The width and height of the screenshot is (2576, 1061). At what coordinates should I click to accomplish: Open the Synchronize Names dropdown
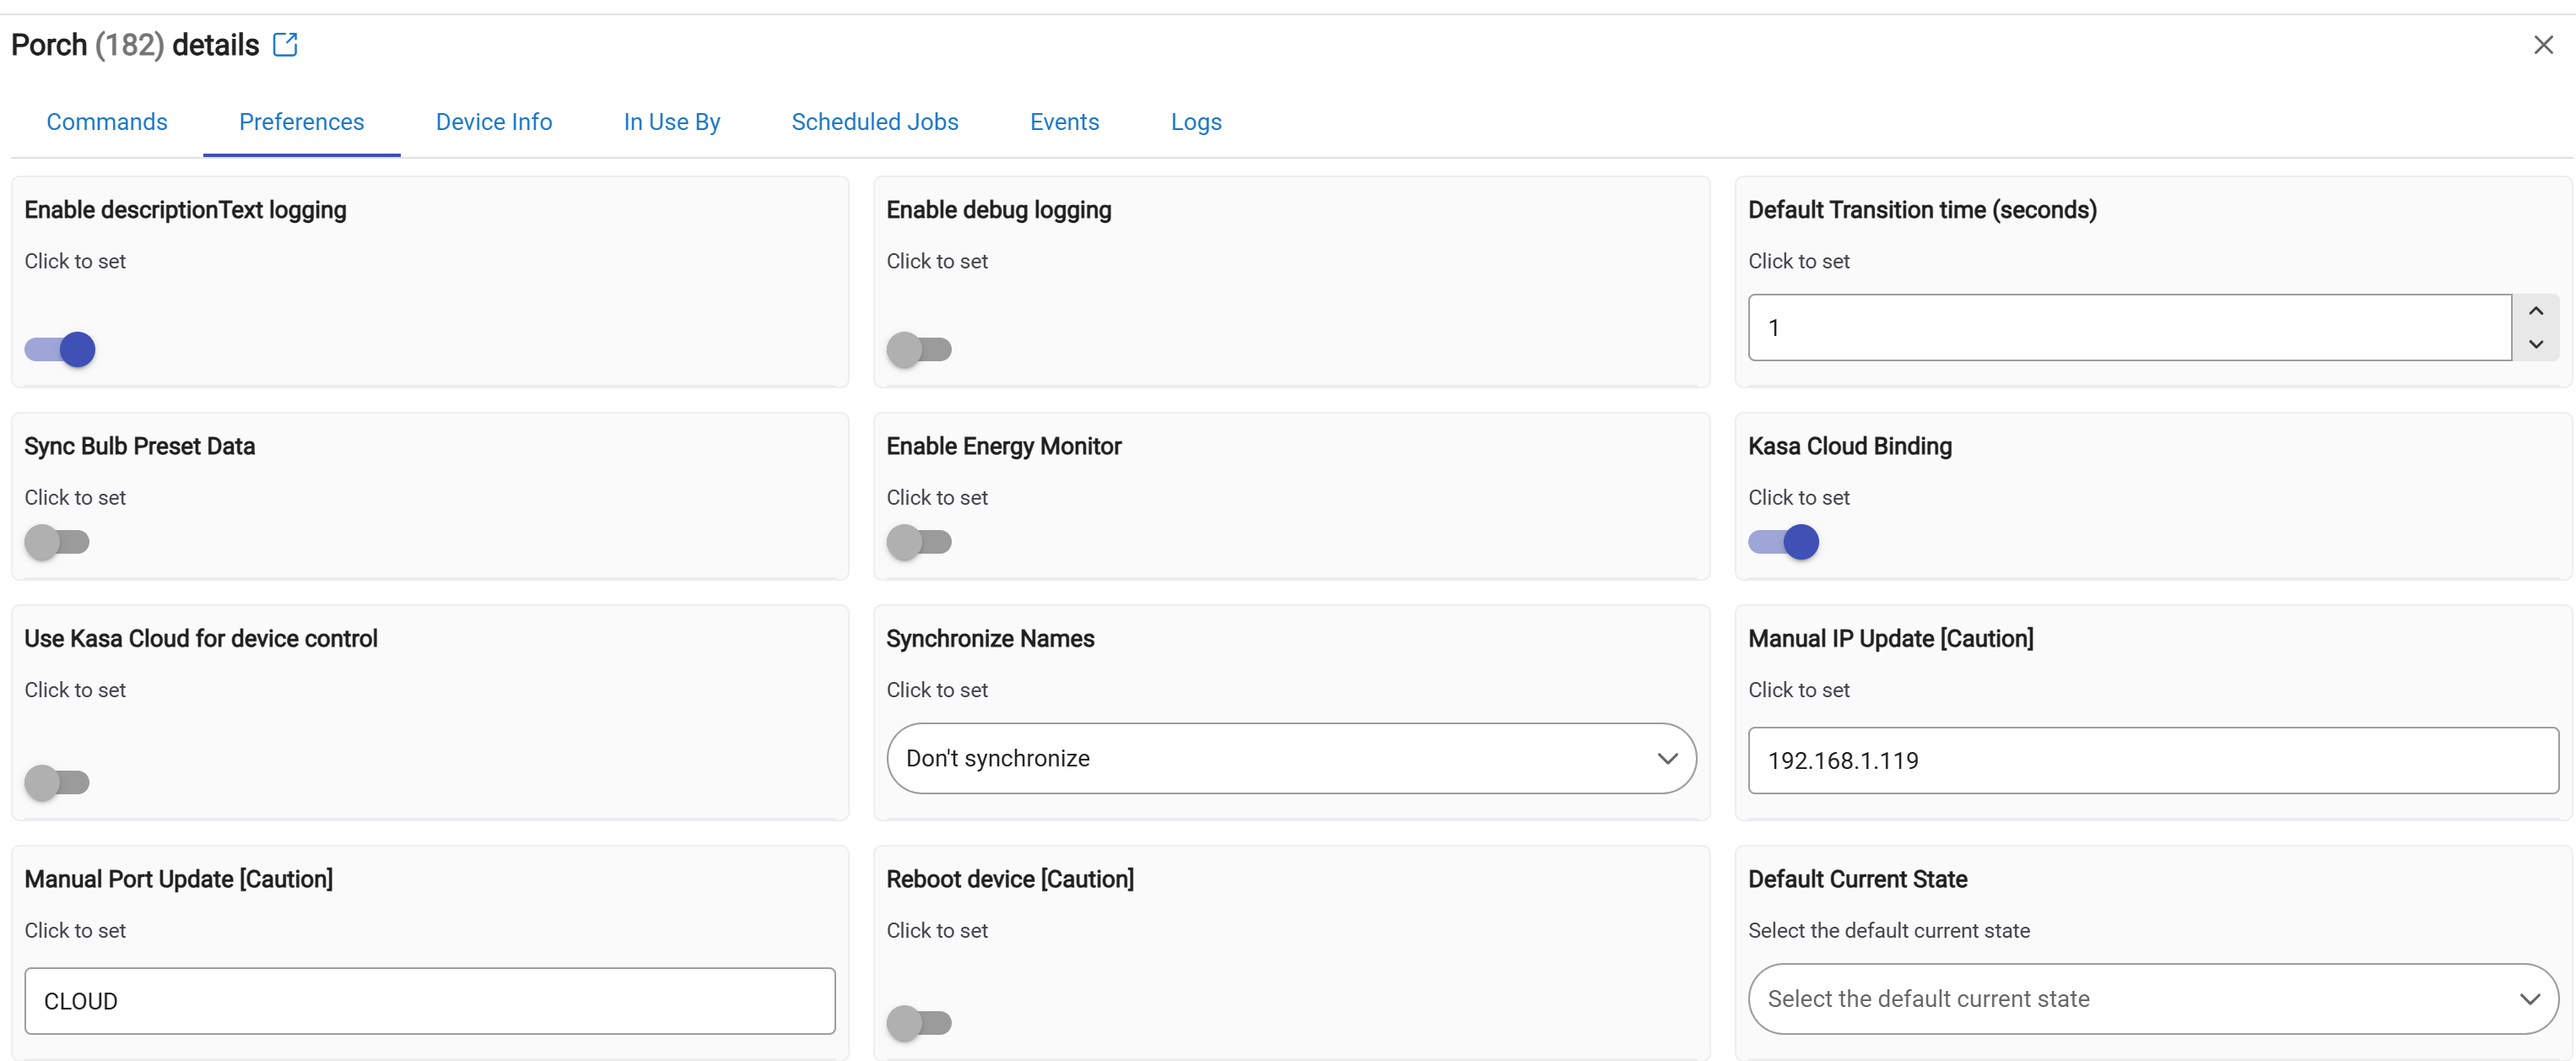point(1290,758)
